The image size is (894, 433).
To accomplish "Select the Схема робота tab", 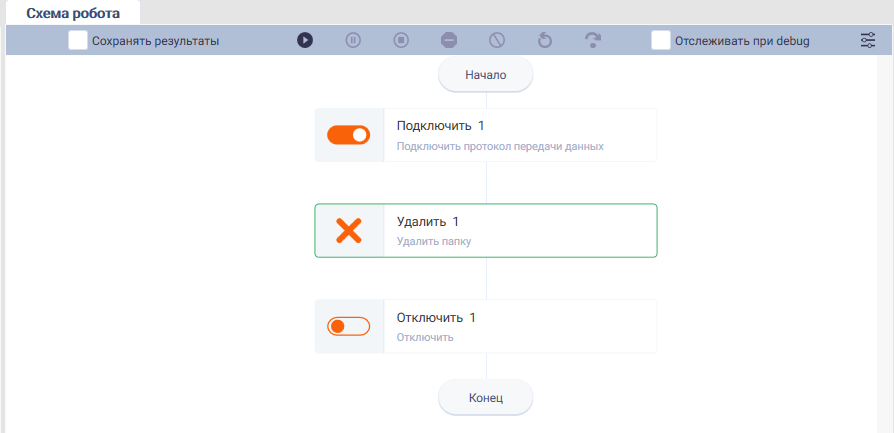I will coord(73,14).
